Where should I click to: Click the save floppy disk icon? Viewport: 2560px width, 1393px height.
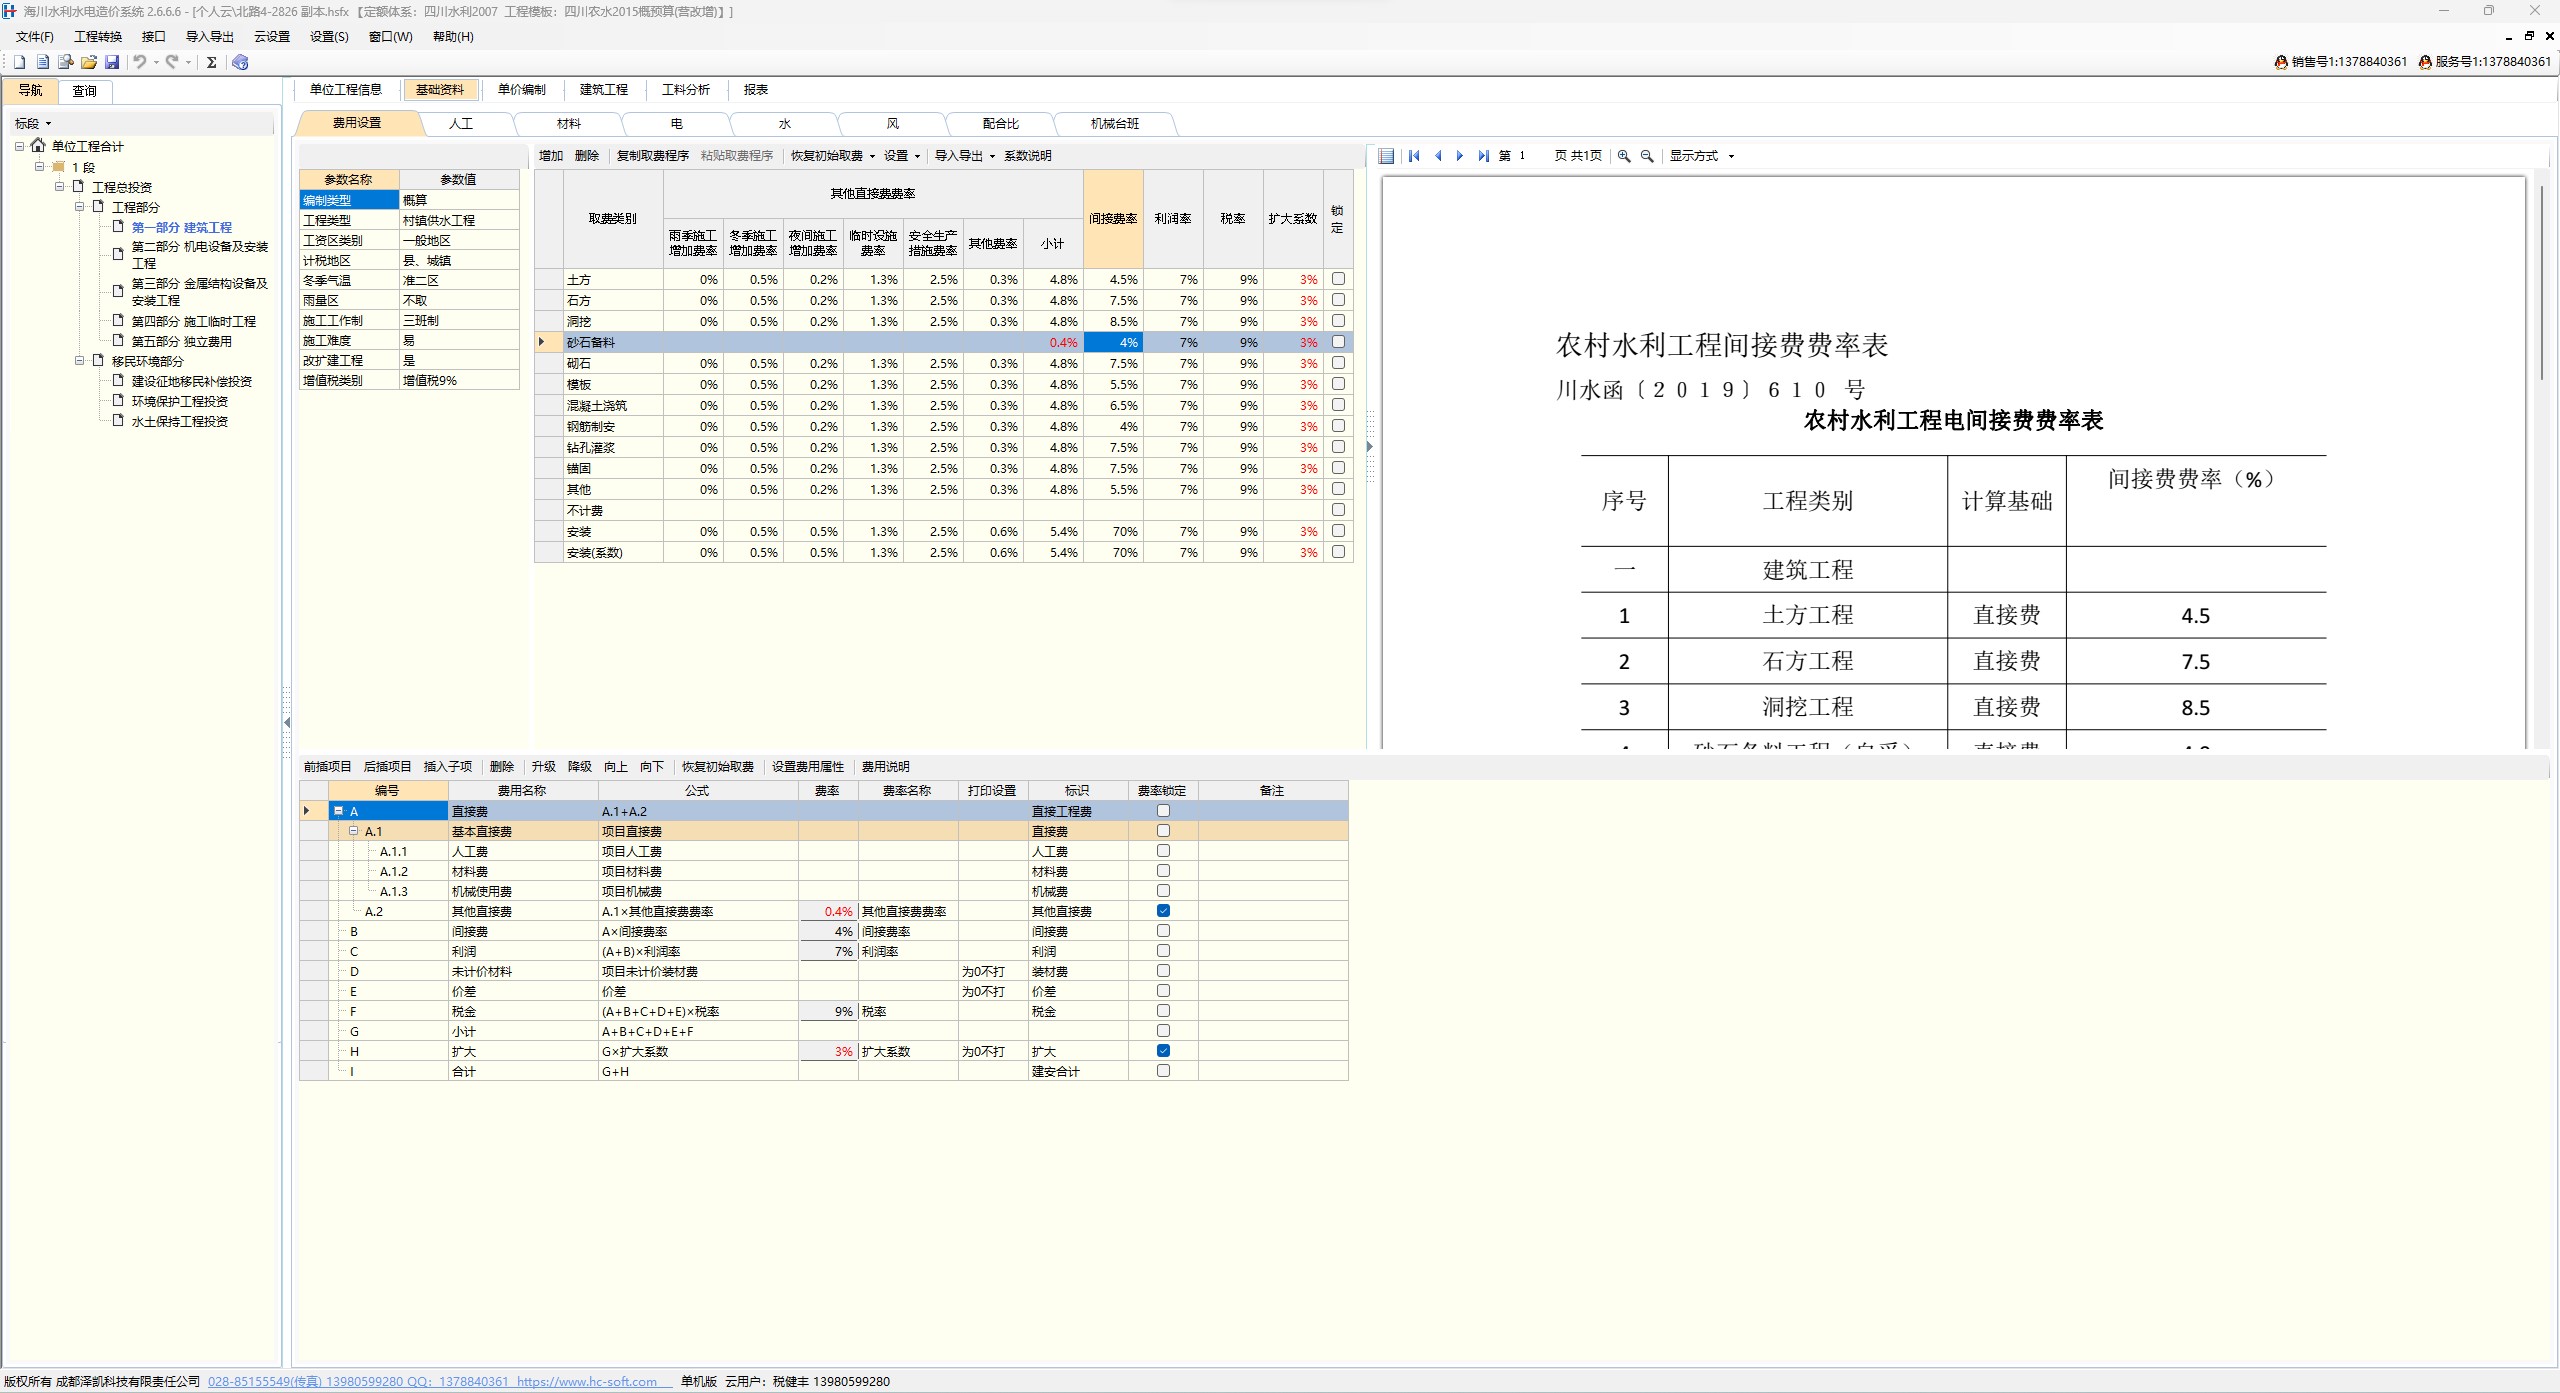[112, 62]
